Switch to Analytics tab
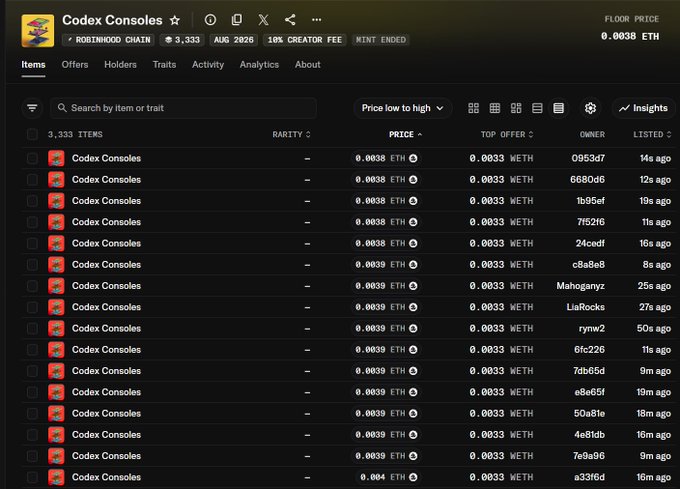Image resolution: width=680 pixels, height=489 pixels. click(x=259, y=65)
